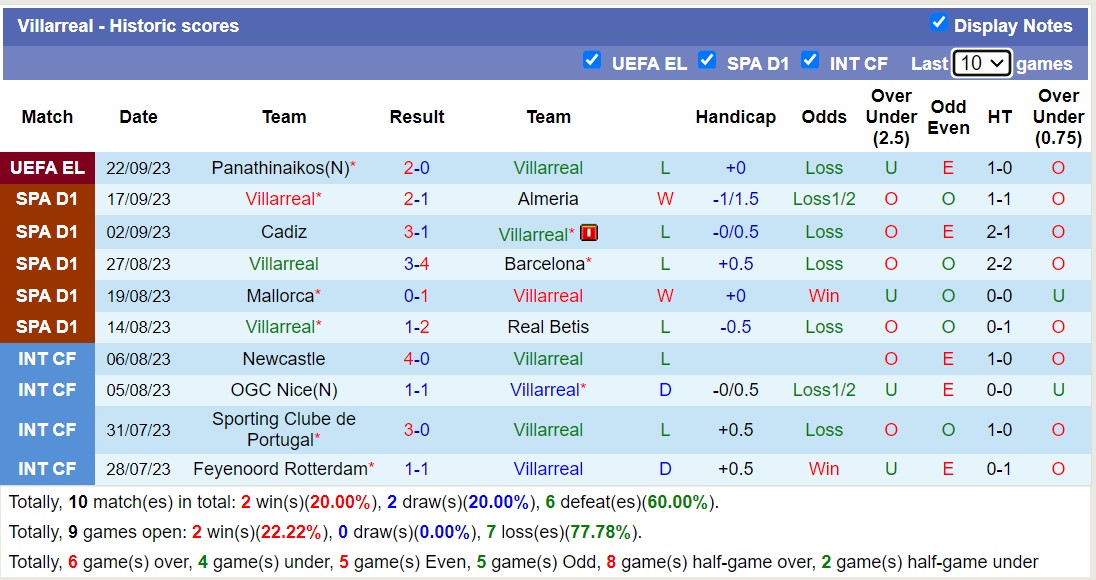Image resolution: width=1096 pixels, height=580 pixels.
Task: Click the Over Under (2.5) column header
Action: coord(891,117)
